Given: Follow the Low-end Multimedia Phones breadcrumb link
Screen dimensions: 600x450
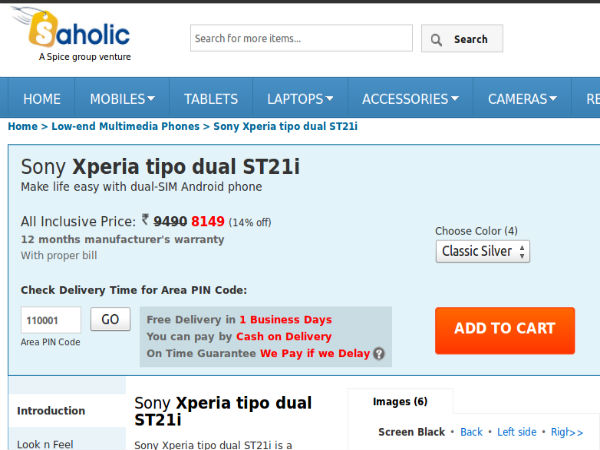Looking at the screenshot, I should pos(125,127).
